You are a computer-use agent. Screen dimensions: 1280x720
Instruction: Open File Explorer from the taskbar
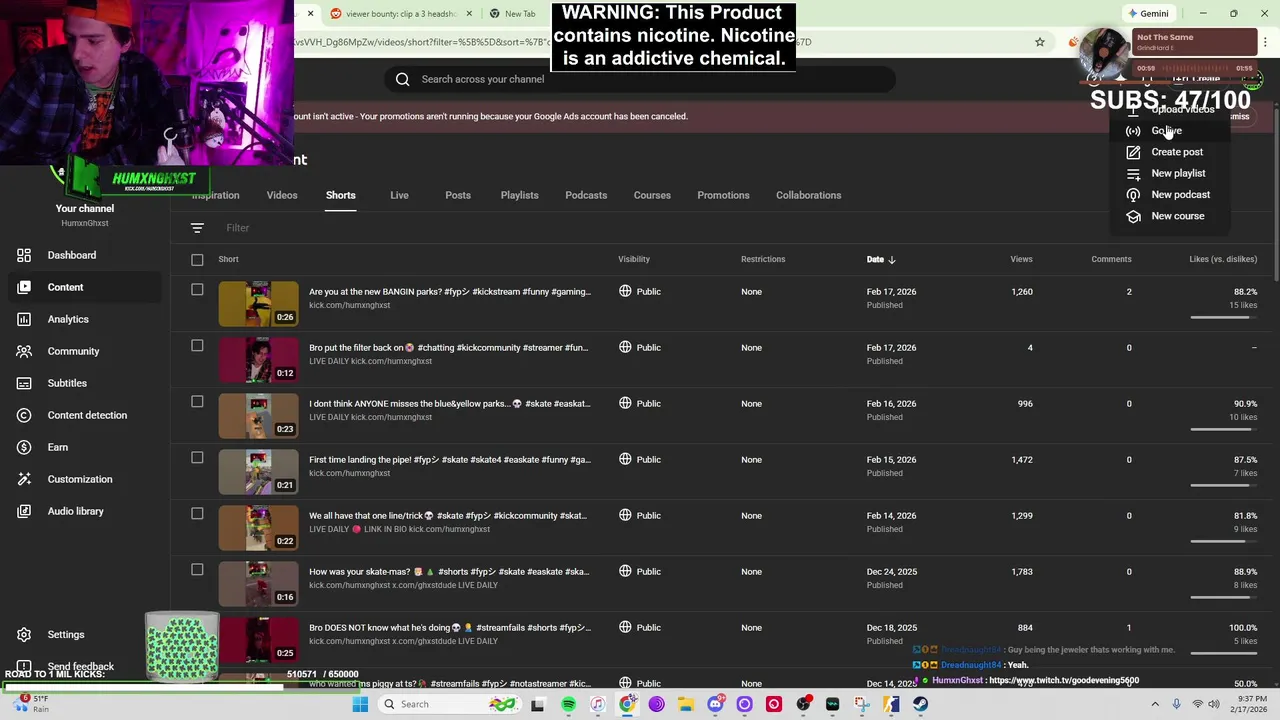(x=686, y=704)
